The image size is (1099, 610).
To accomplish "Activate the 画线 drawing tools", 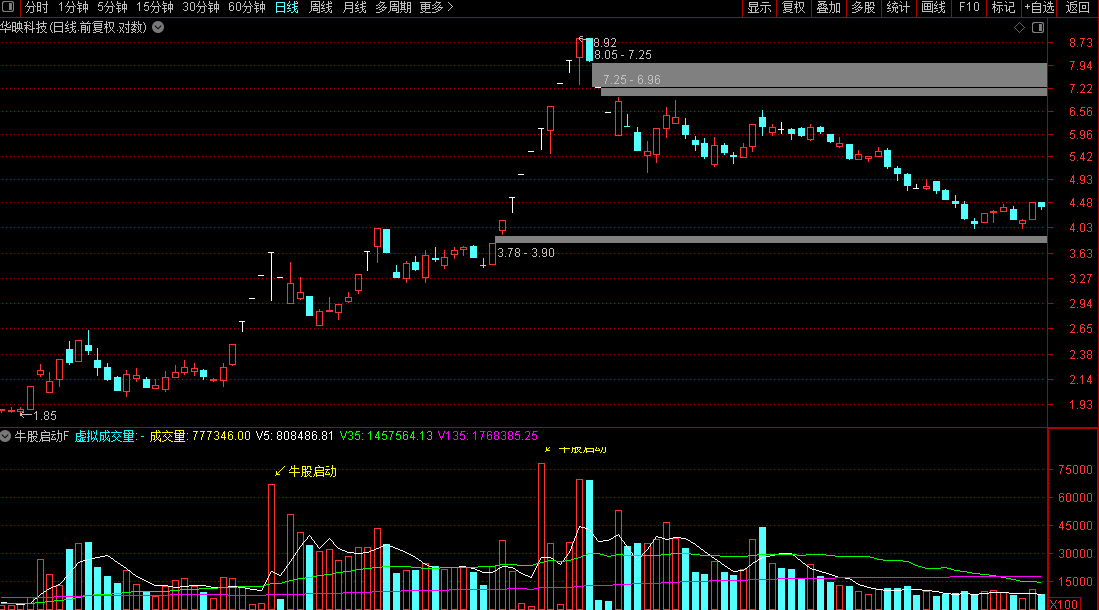I will (933, 8).
